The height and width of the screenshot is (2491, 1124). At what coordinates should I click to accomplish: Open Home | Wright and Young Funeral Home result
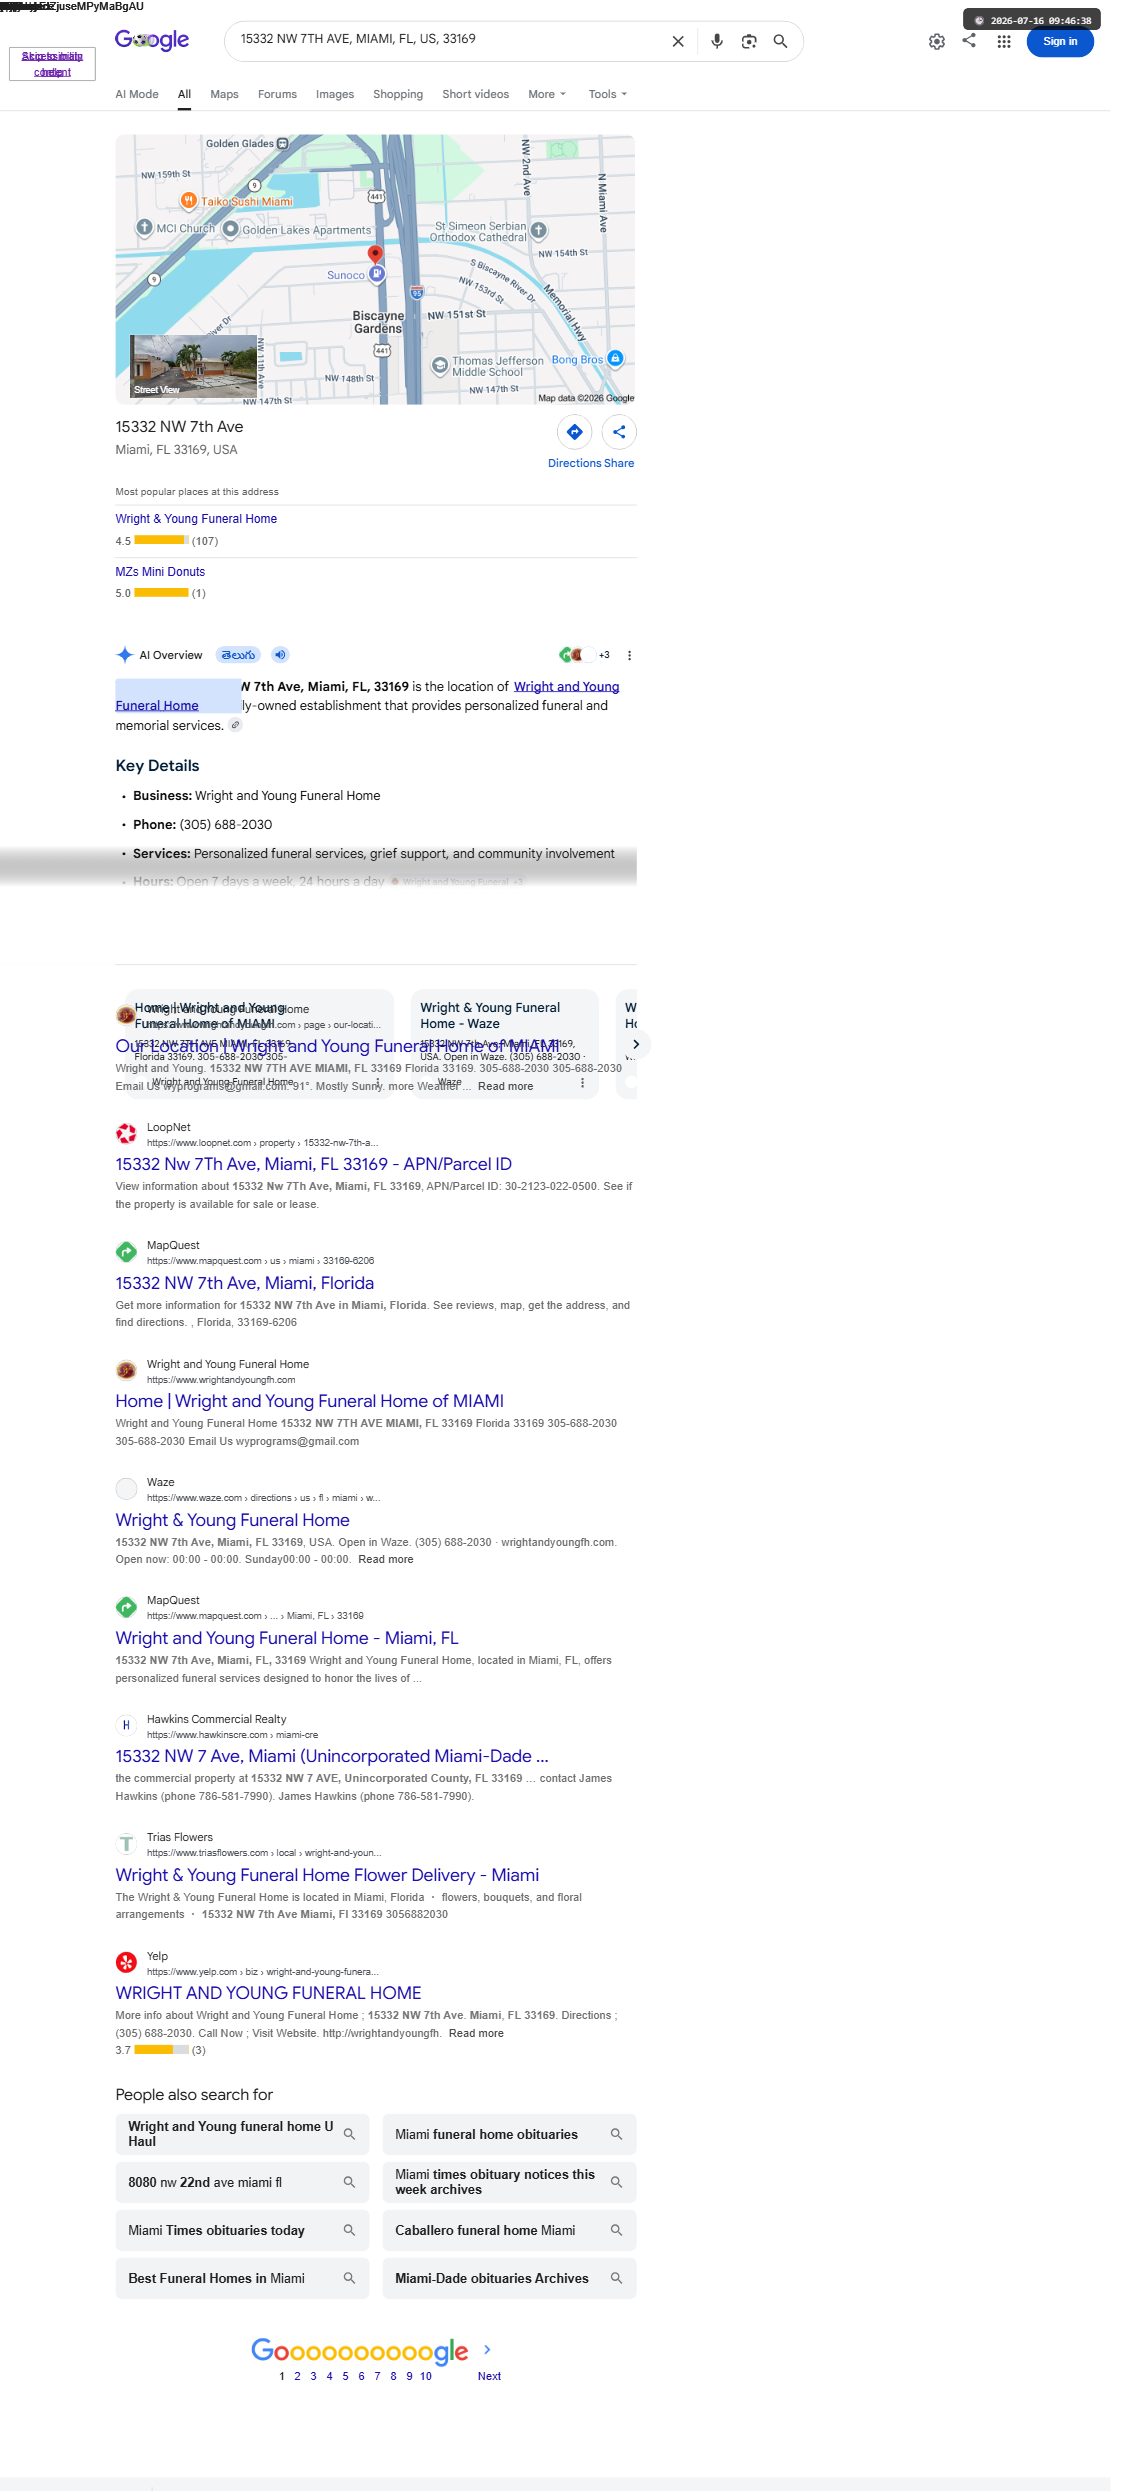pos(310,1401)
